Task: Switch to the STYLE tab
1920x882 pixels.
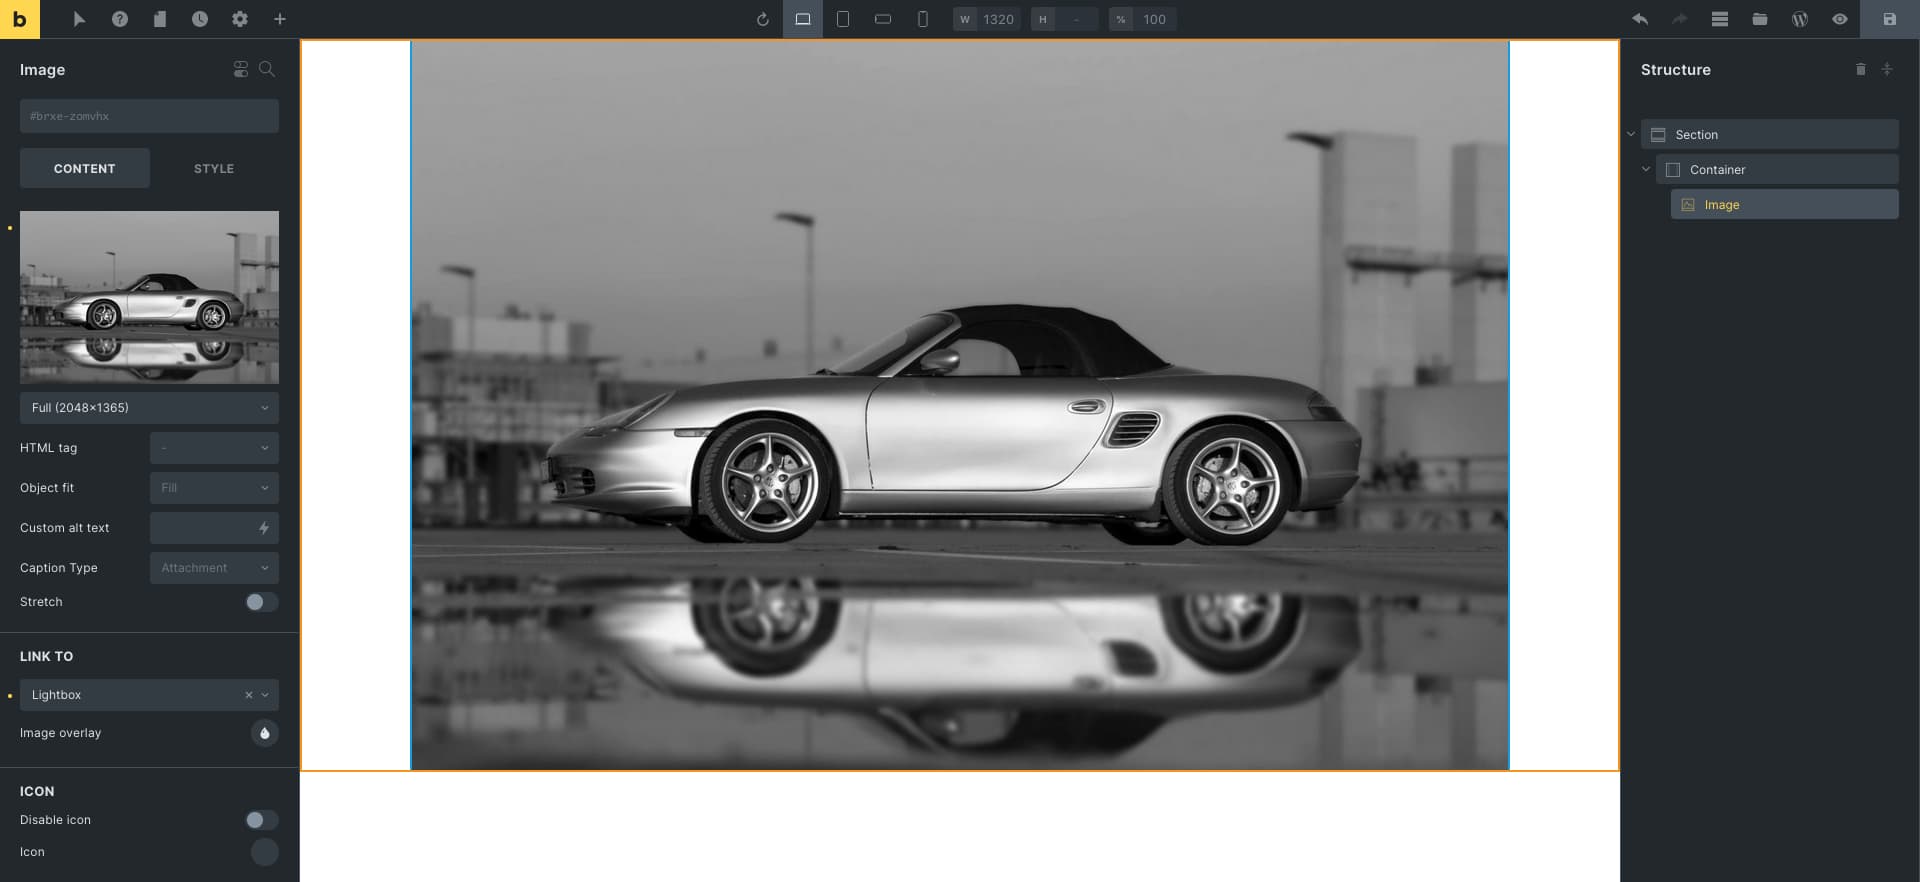Action: tap(214, 168)
